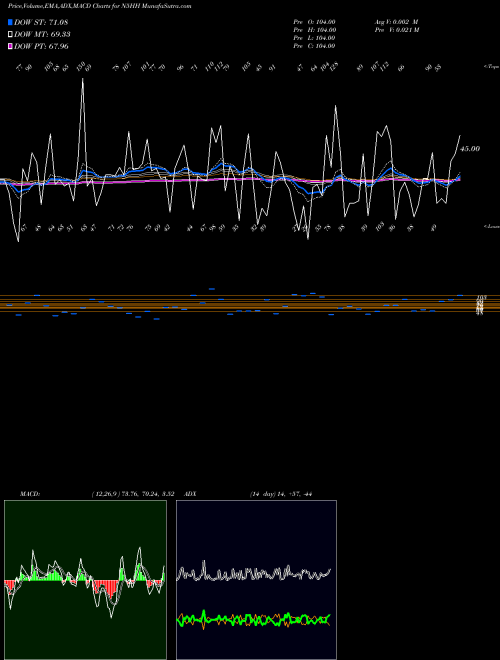Click the 'Pre V: 0.021 M' value

coord(396,29)
